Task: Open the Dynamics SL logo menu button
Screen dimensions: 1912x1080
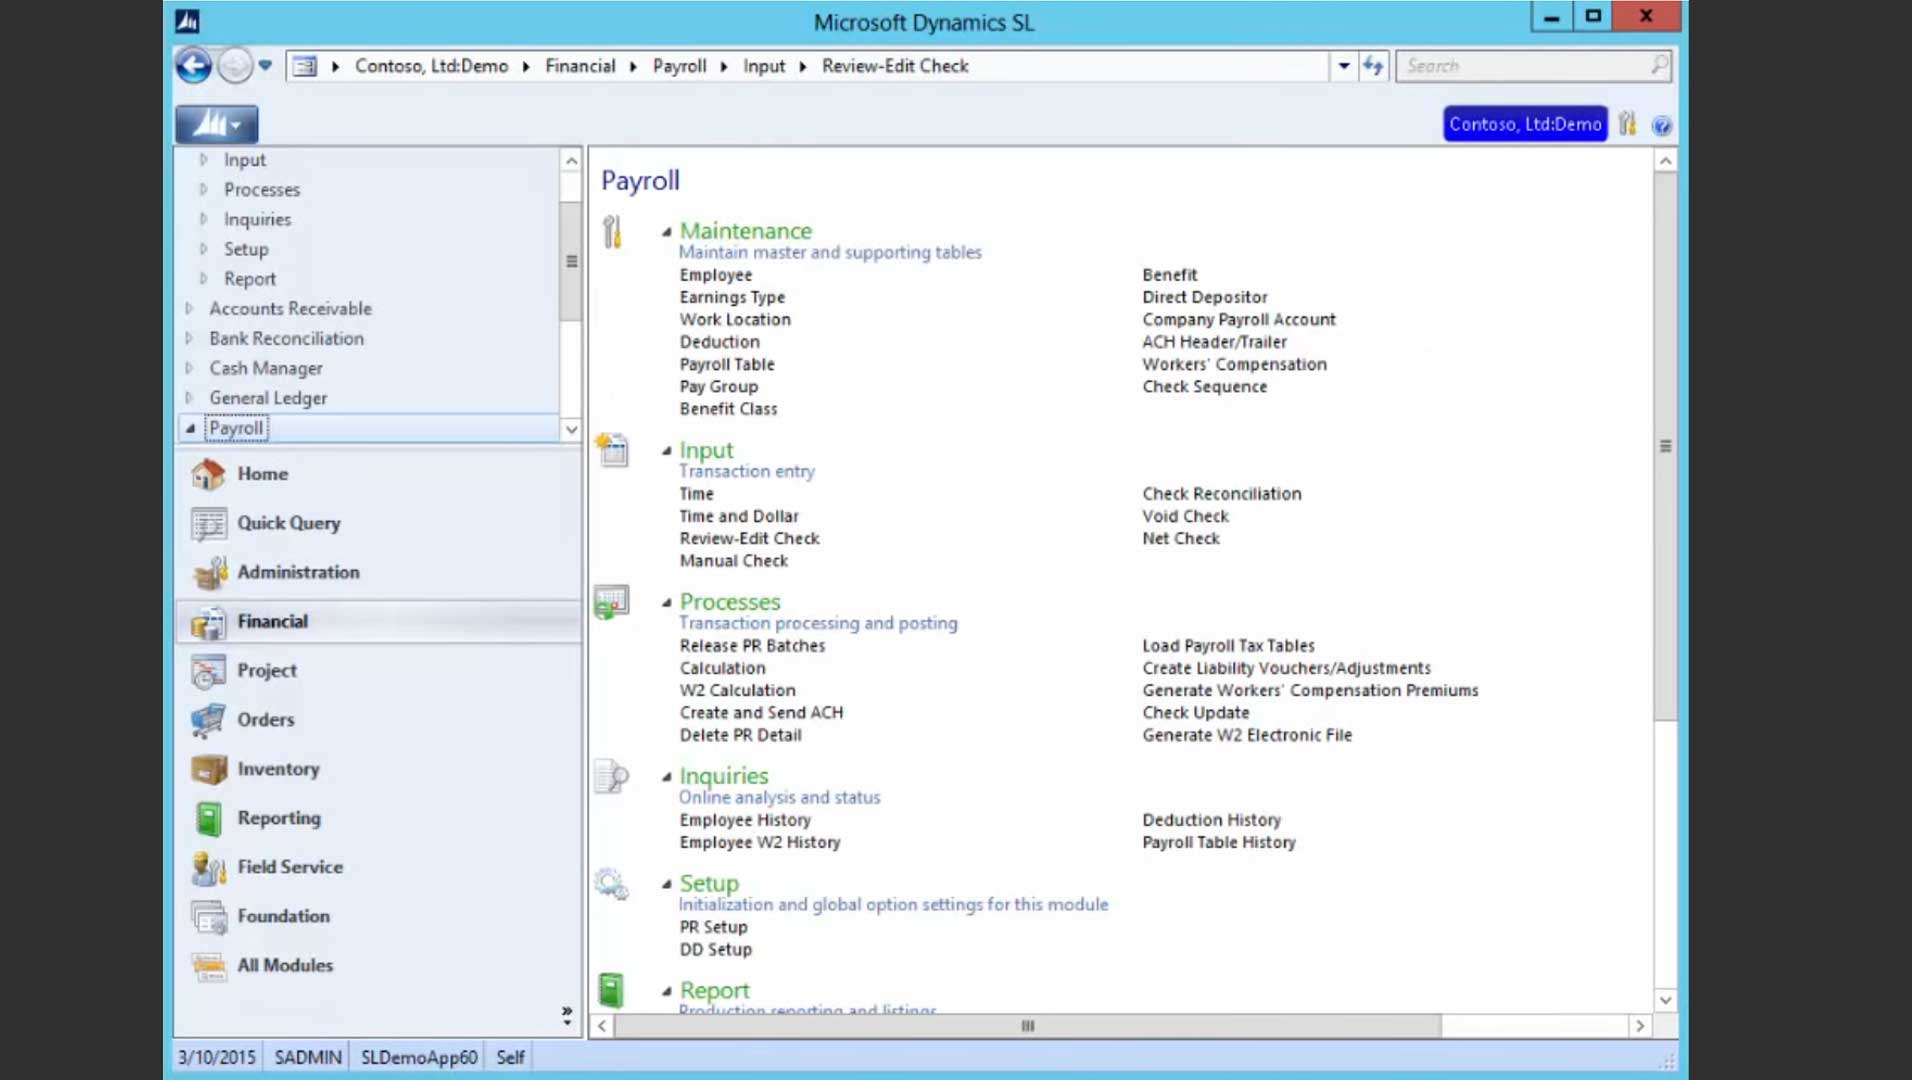Action: click(216, 124)
